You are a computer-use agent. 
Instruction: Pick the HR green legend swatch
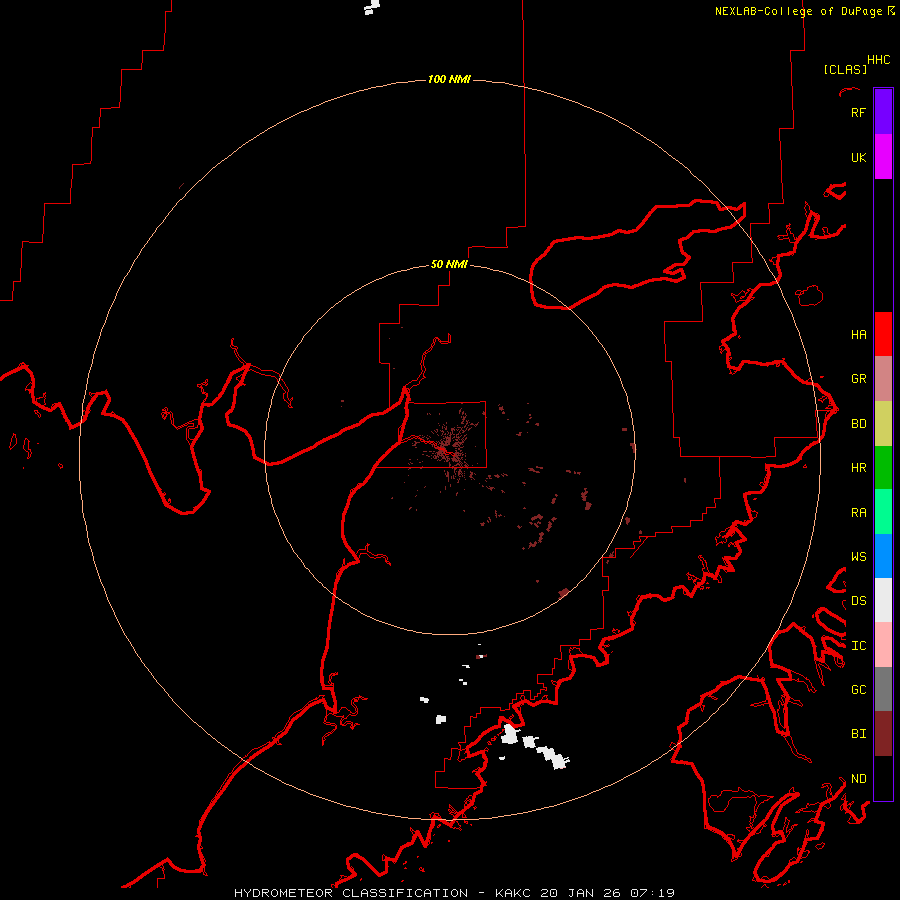pyautogui.click(x=883, y=467)
